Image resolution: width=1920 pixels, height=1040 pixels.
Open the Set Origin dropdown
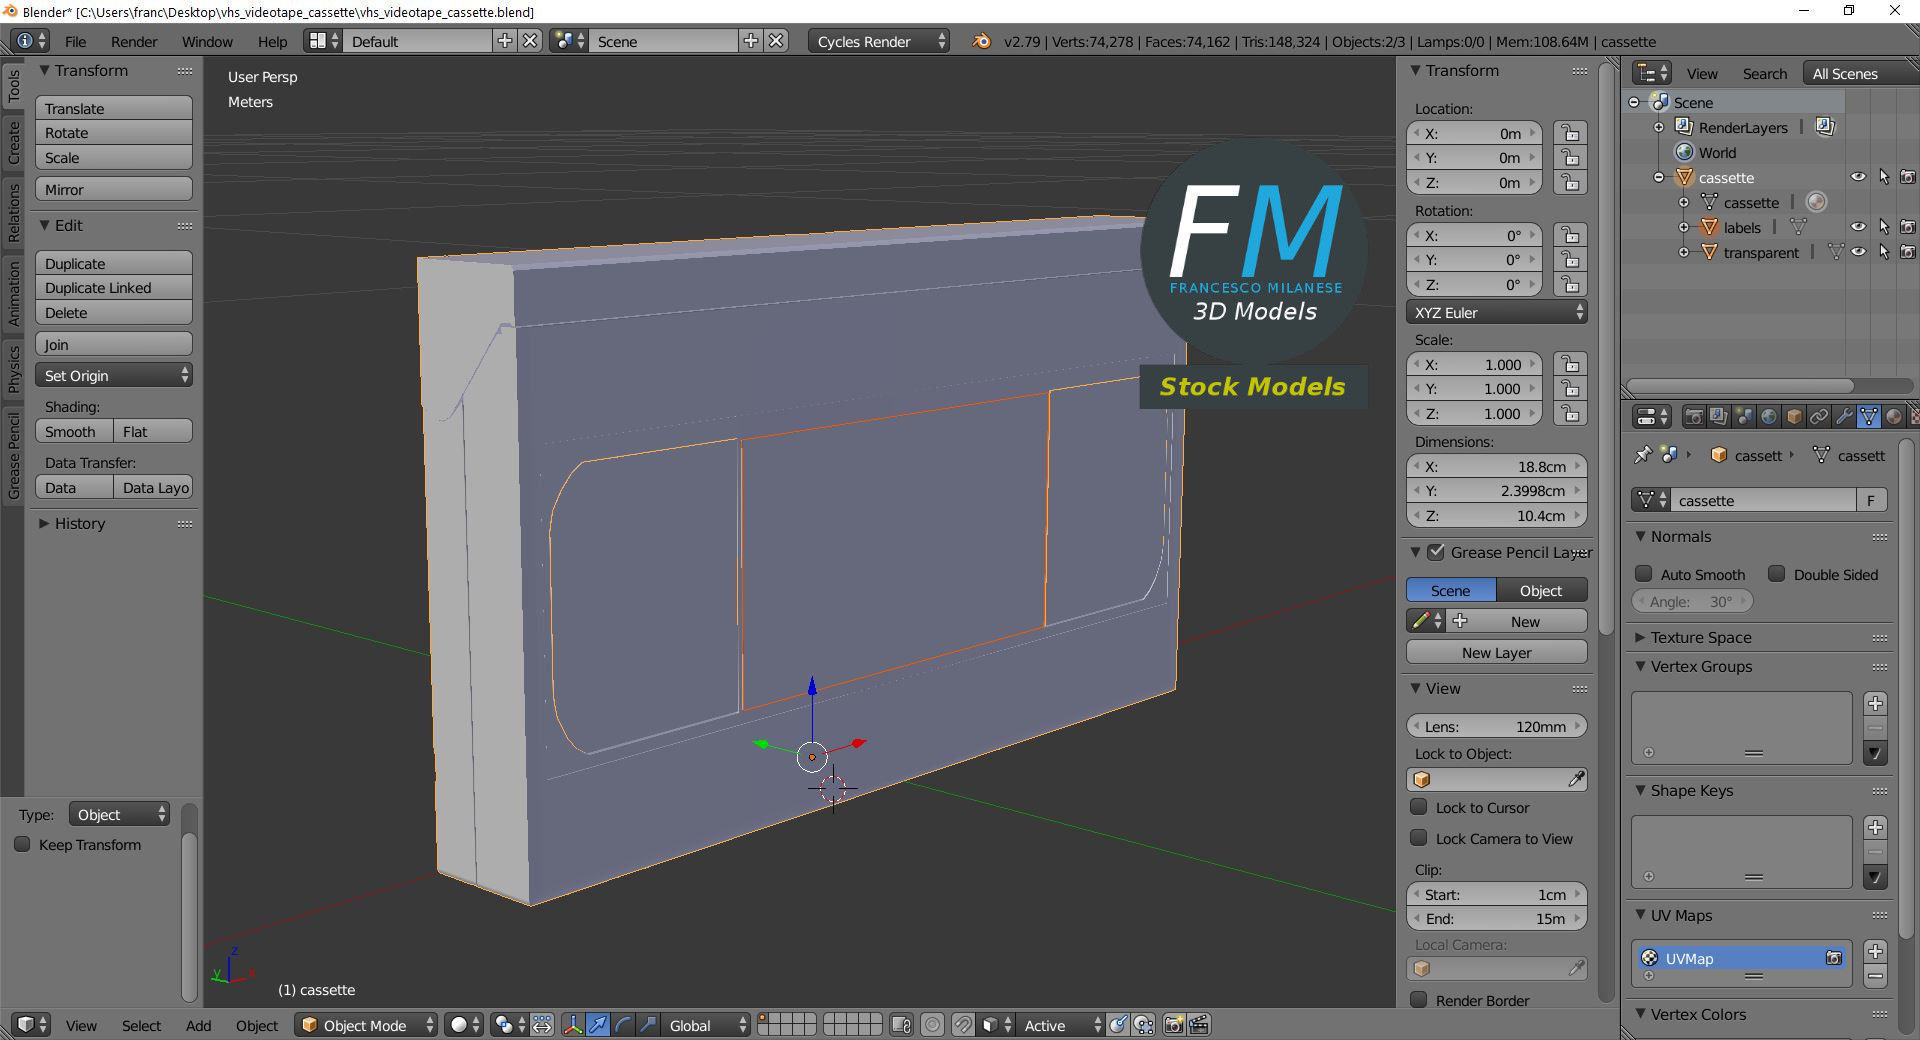click(x=114, y=375)
